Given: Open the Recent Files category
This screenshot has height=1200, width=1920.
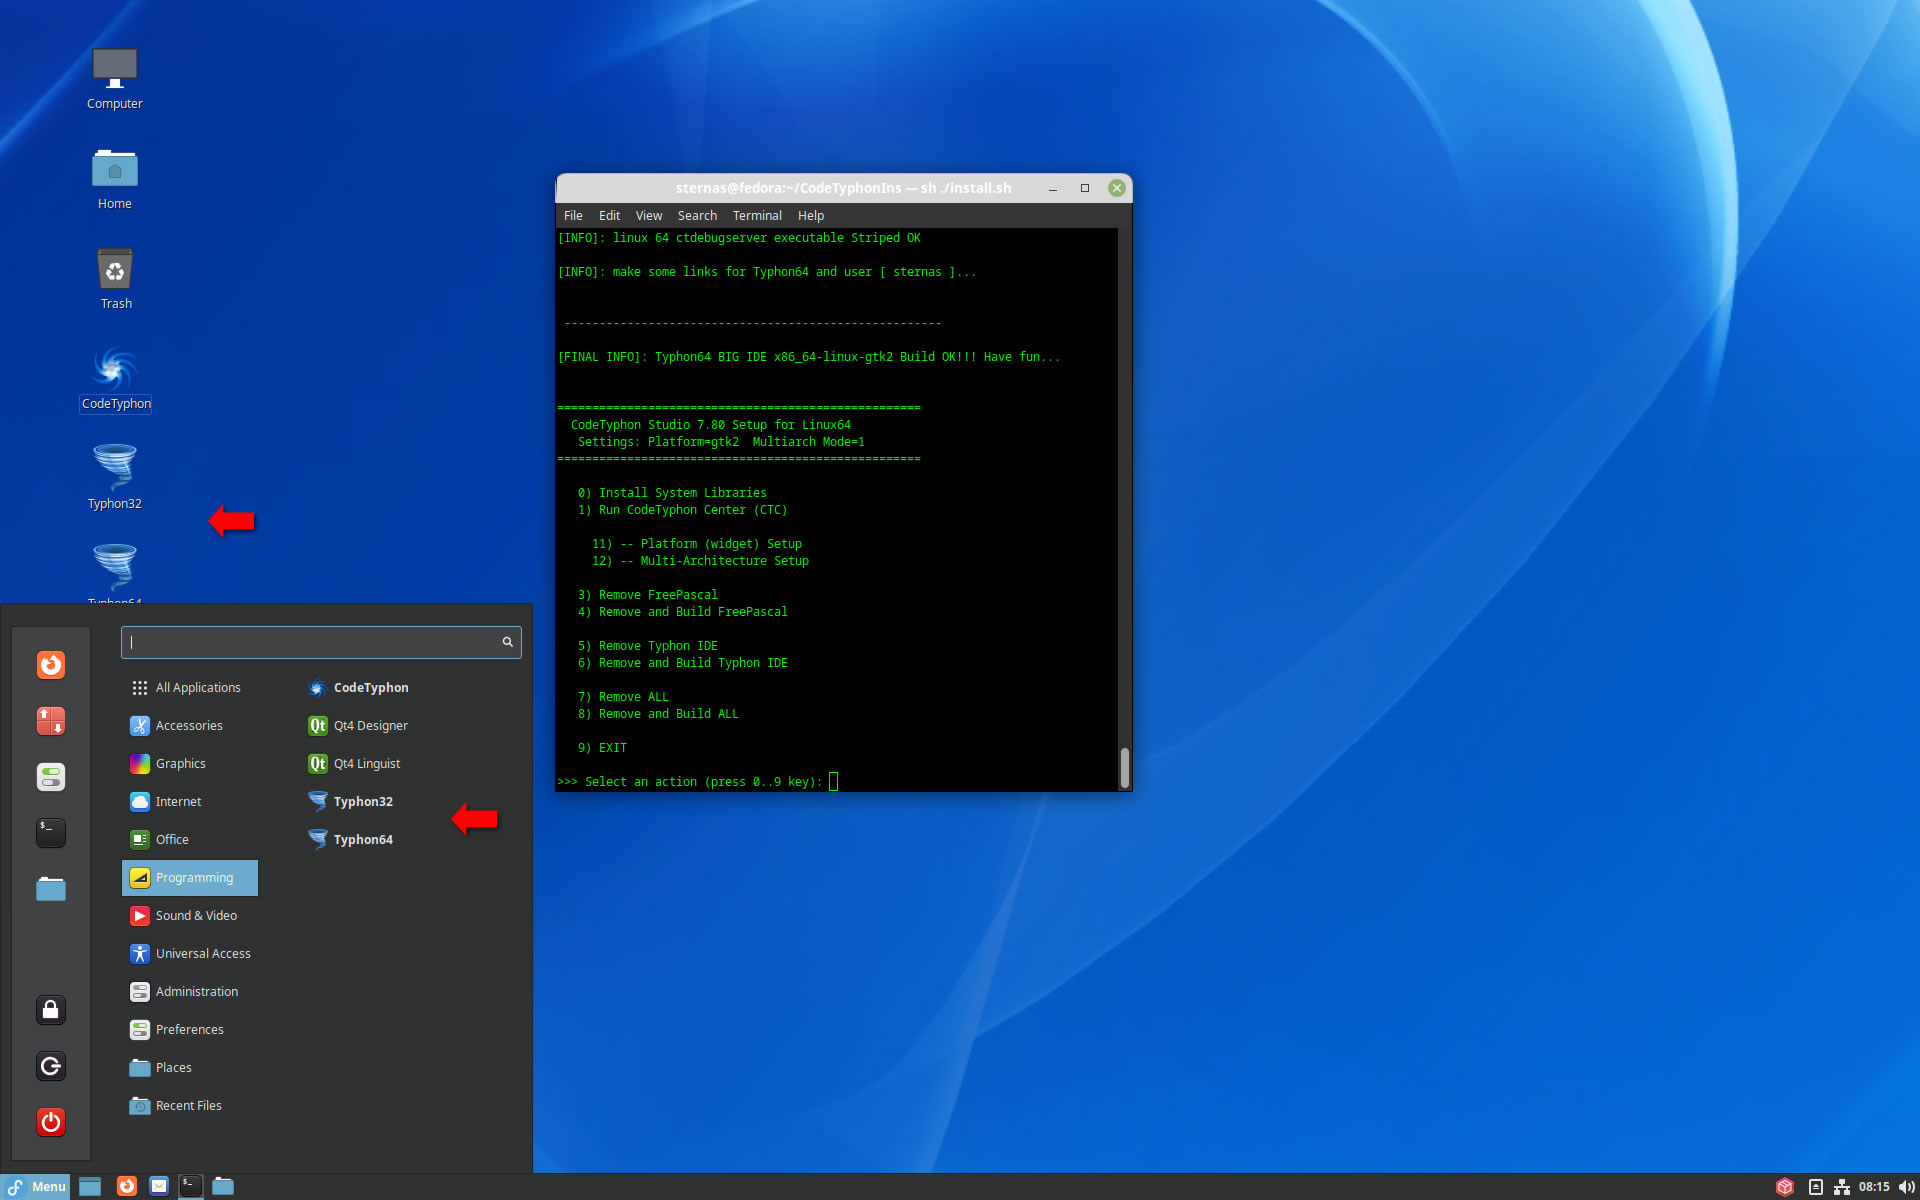Looking at the screenshot, I should [190, 1106].
